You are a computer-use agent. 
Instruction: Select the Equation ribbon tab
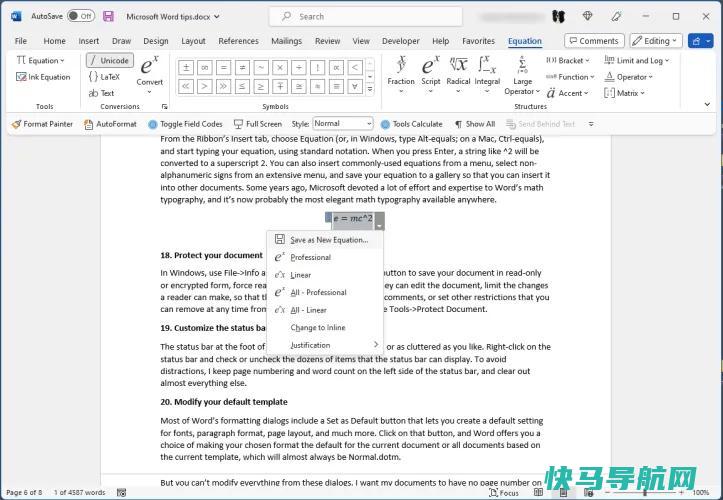525,41
